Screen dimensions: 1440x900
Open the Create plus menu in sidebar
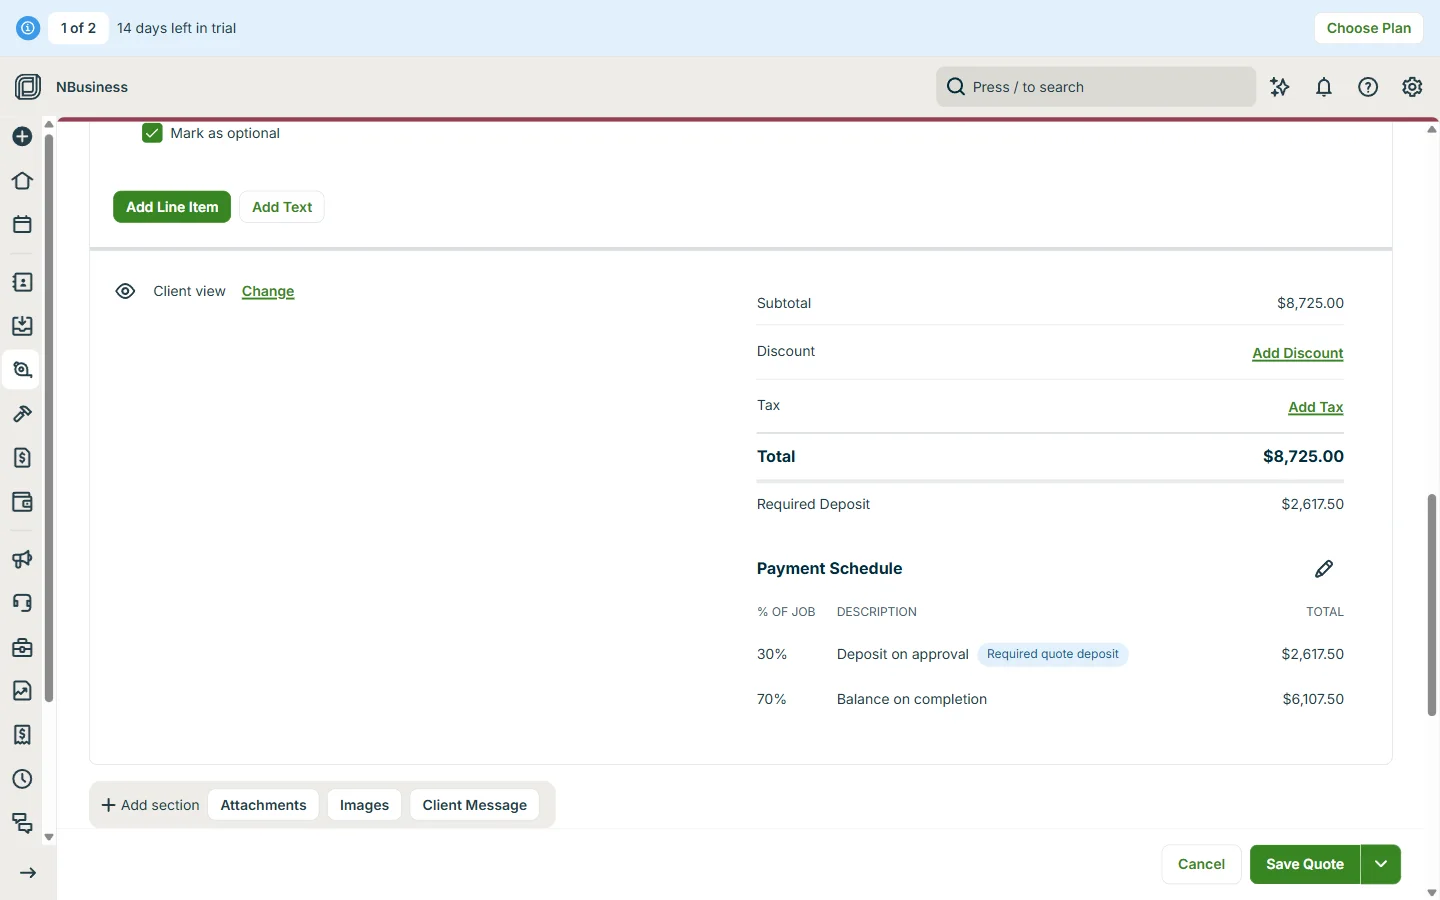(22, 136)
